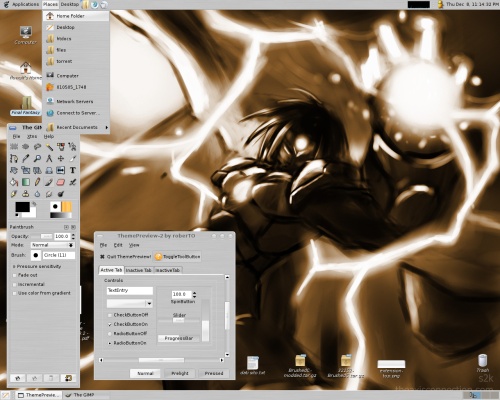Select the Fuzzy Select magic wand tool
Image resolution: width=500 pixels, height=400 pixels.
tap(49, 147)
